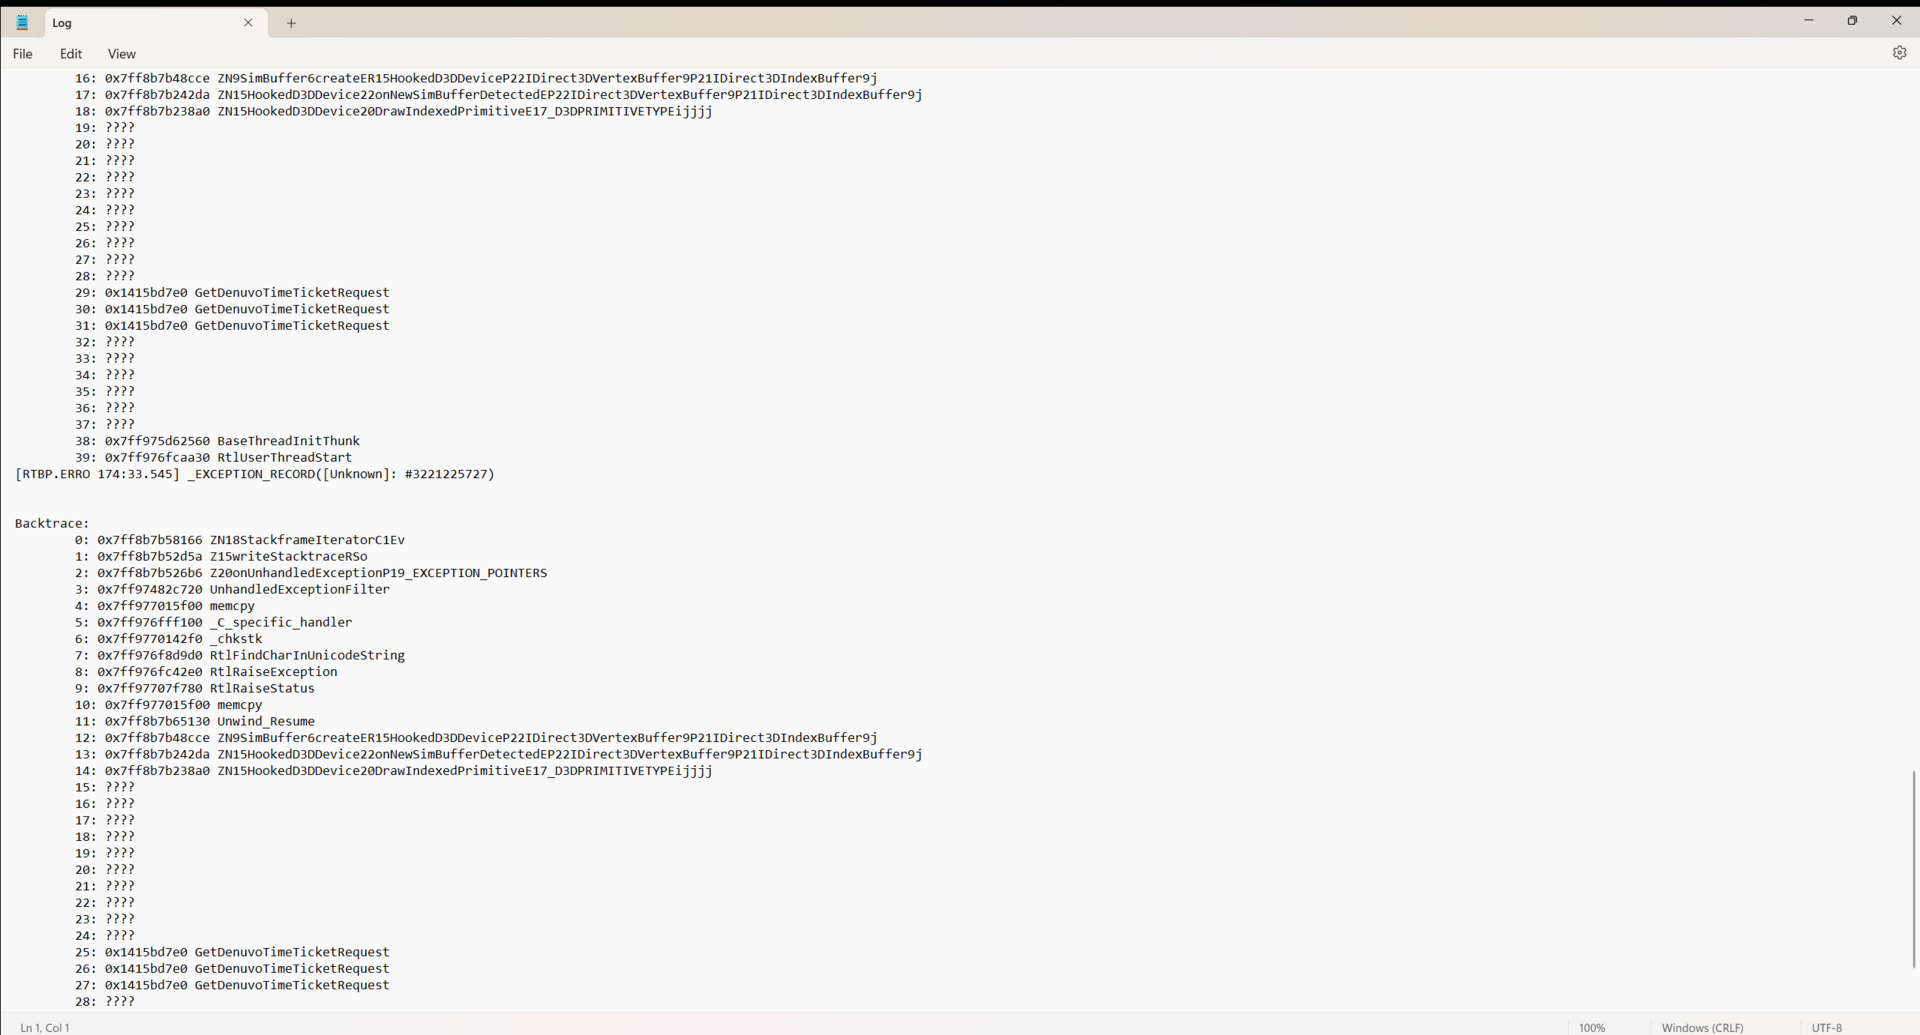
Task: Click the Notepad app icon
Action: (22, 22)
